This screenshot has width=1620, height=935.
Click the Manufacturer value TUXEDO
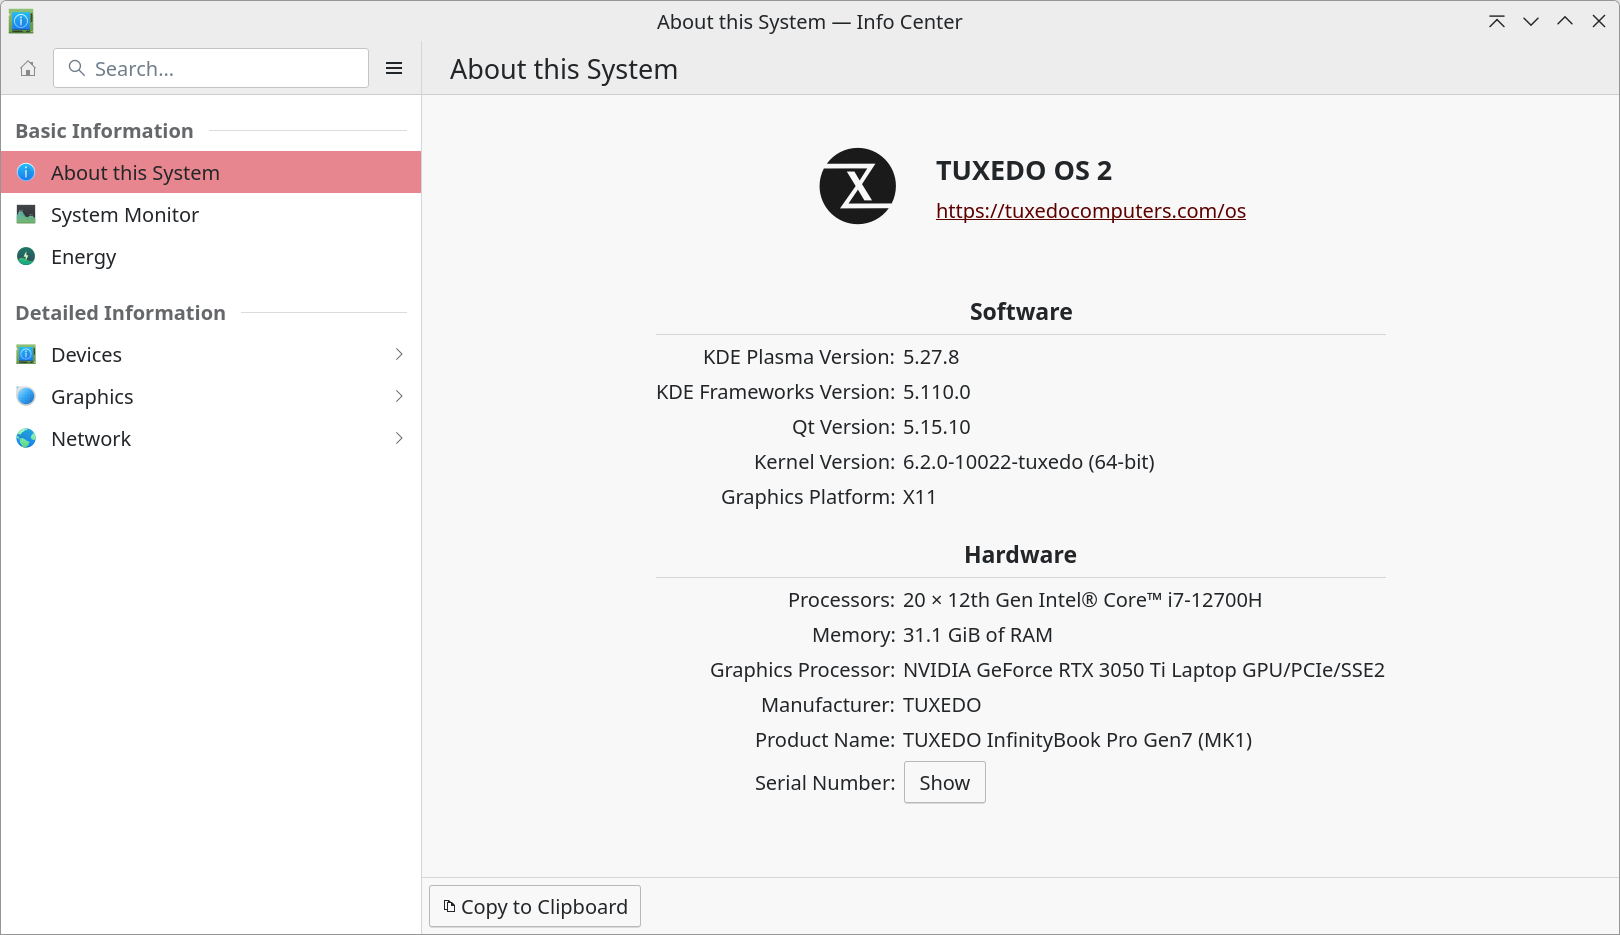(942, 705)
